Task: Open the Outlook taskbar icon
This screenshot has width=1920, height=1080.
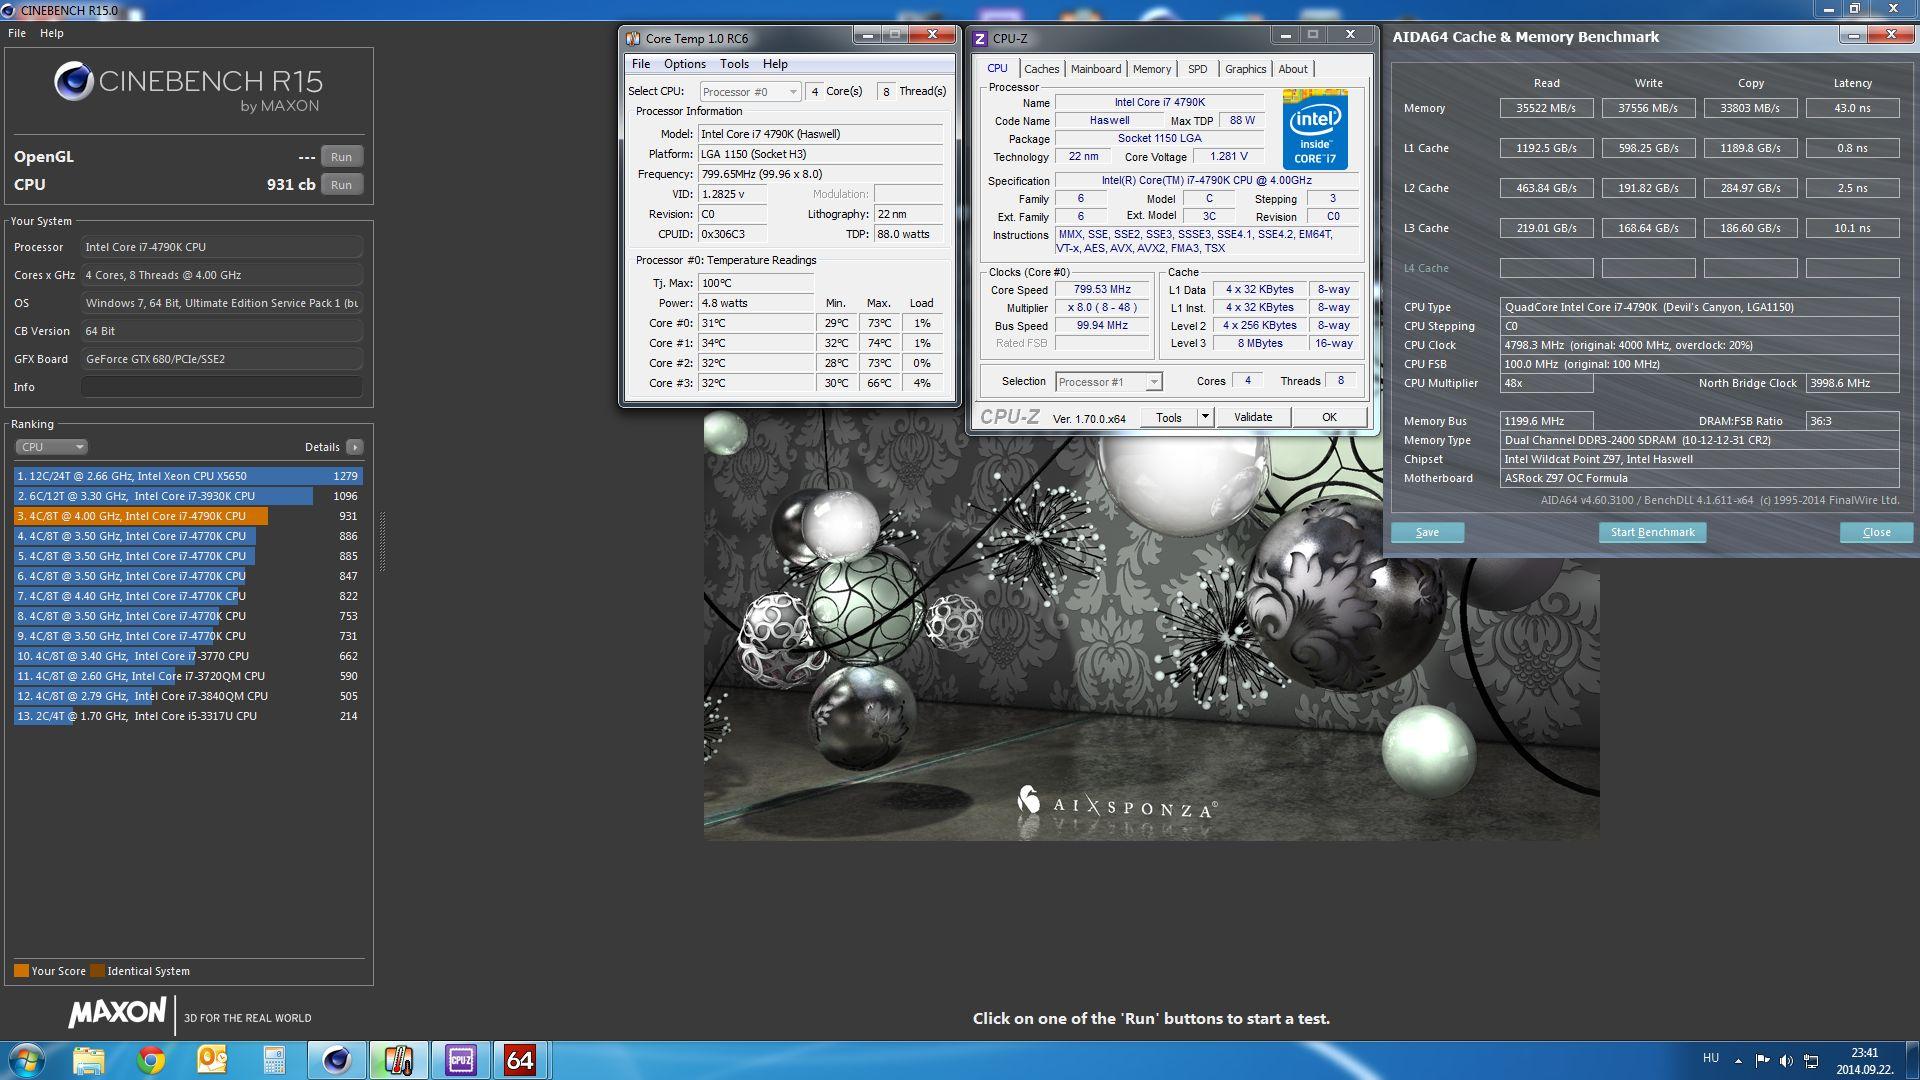Action: pyautogui.click(x=213, y=1060)
